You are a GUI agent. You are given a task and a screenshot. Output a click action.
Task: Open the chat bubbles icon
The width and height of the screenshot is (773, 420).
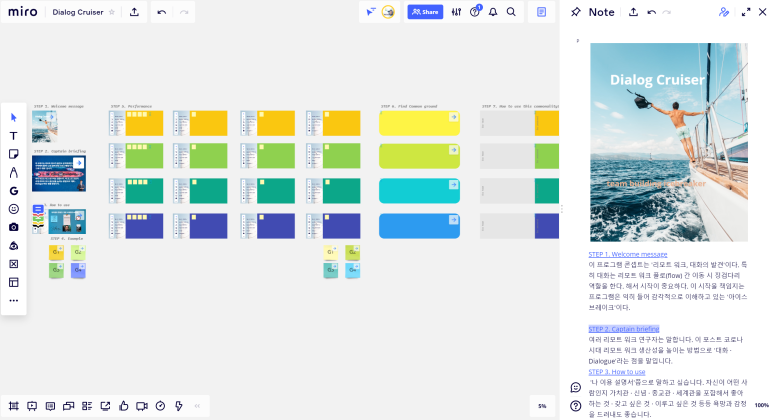[x=69, y=406]
